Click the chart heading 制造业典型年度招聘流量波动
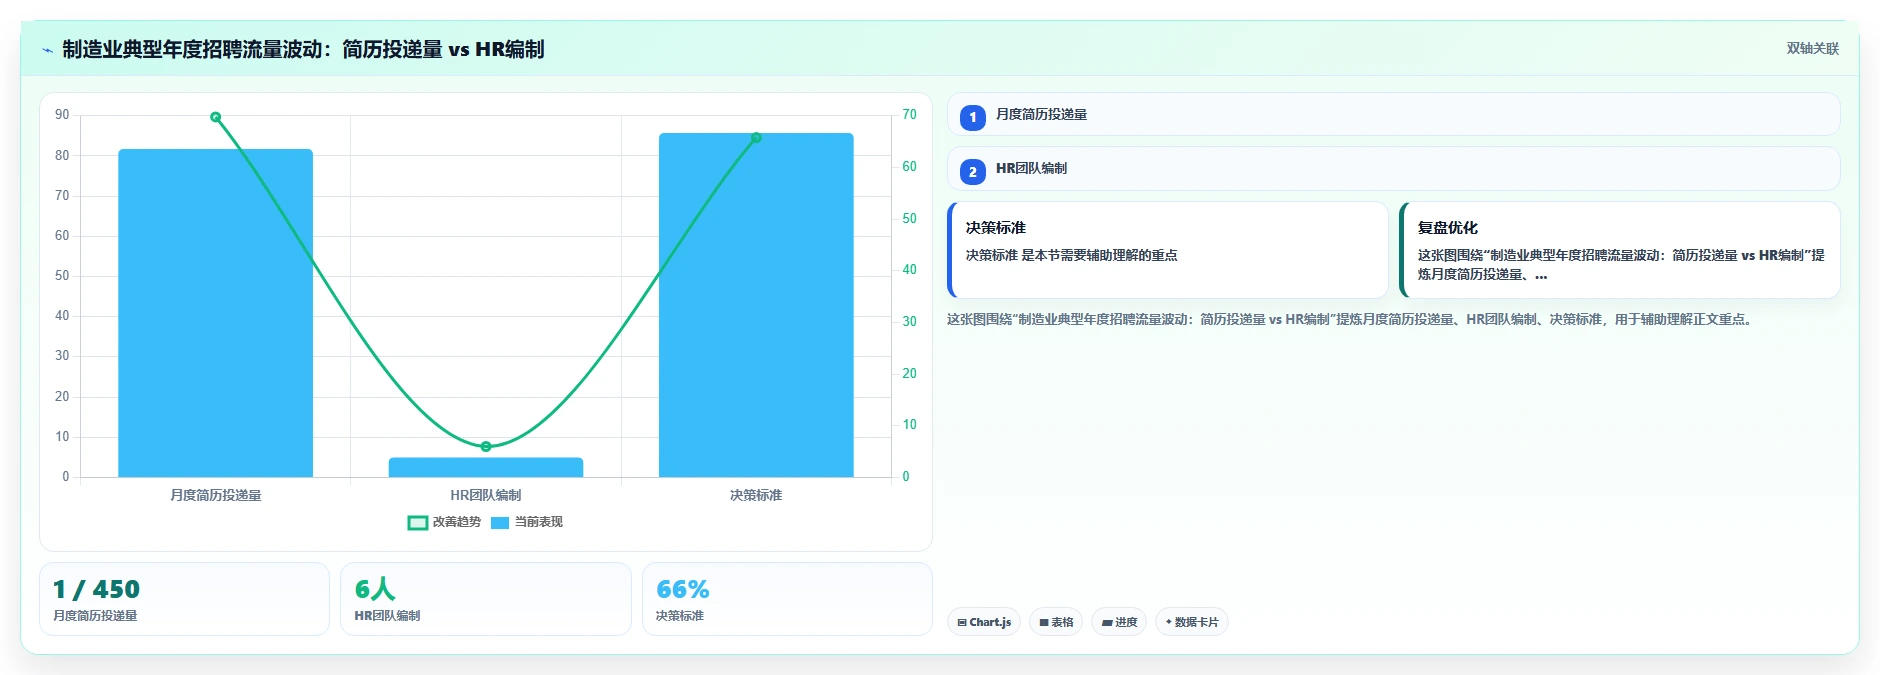This screenshot has width=1880, height=675. tap(303, 49)
